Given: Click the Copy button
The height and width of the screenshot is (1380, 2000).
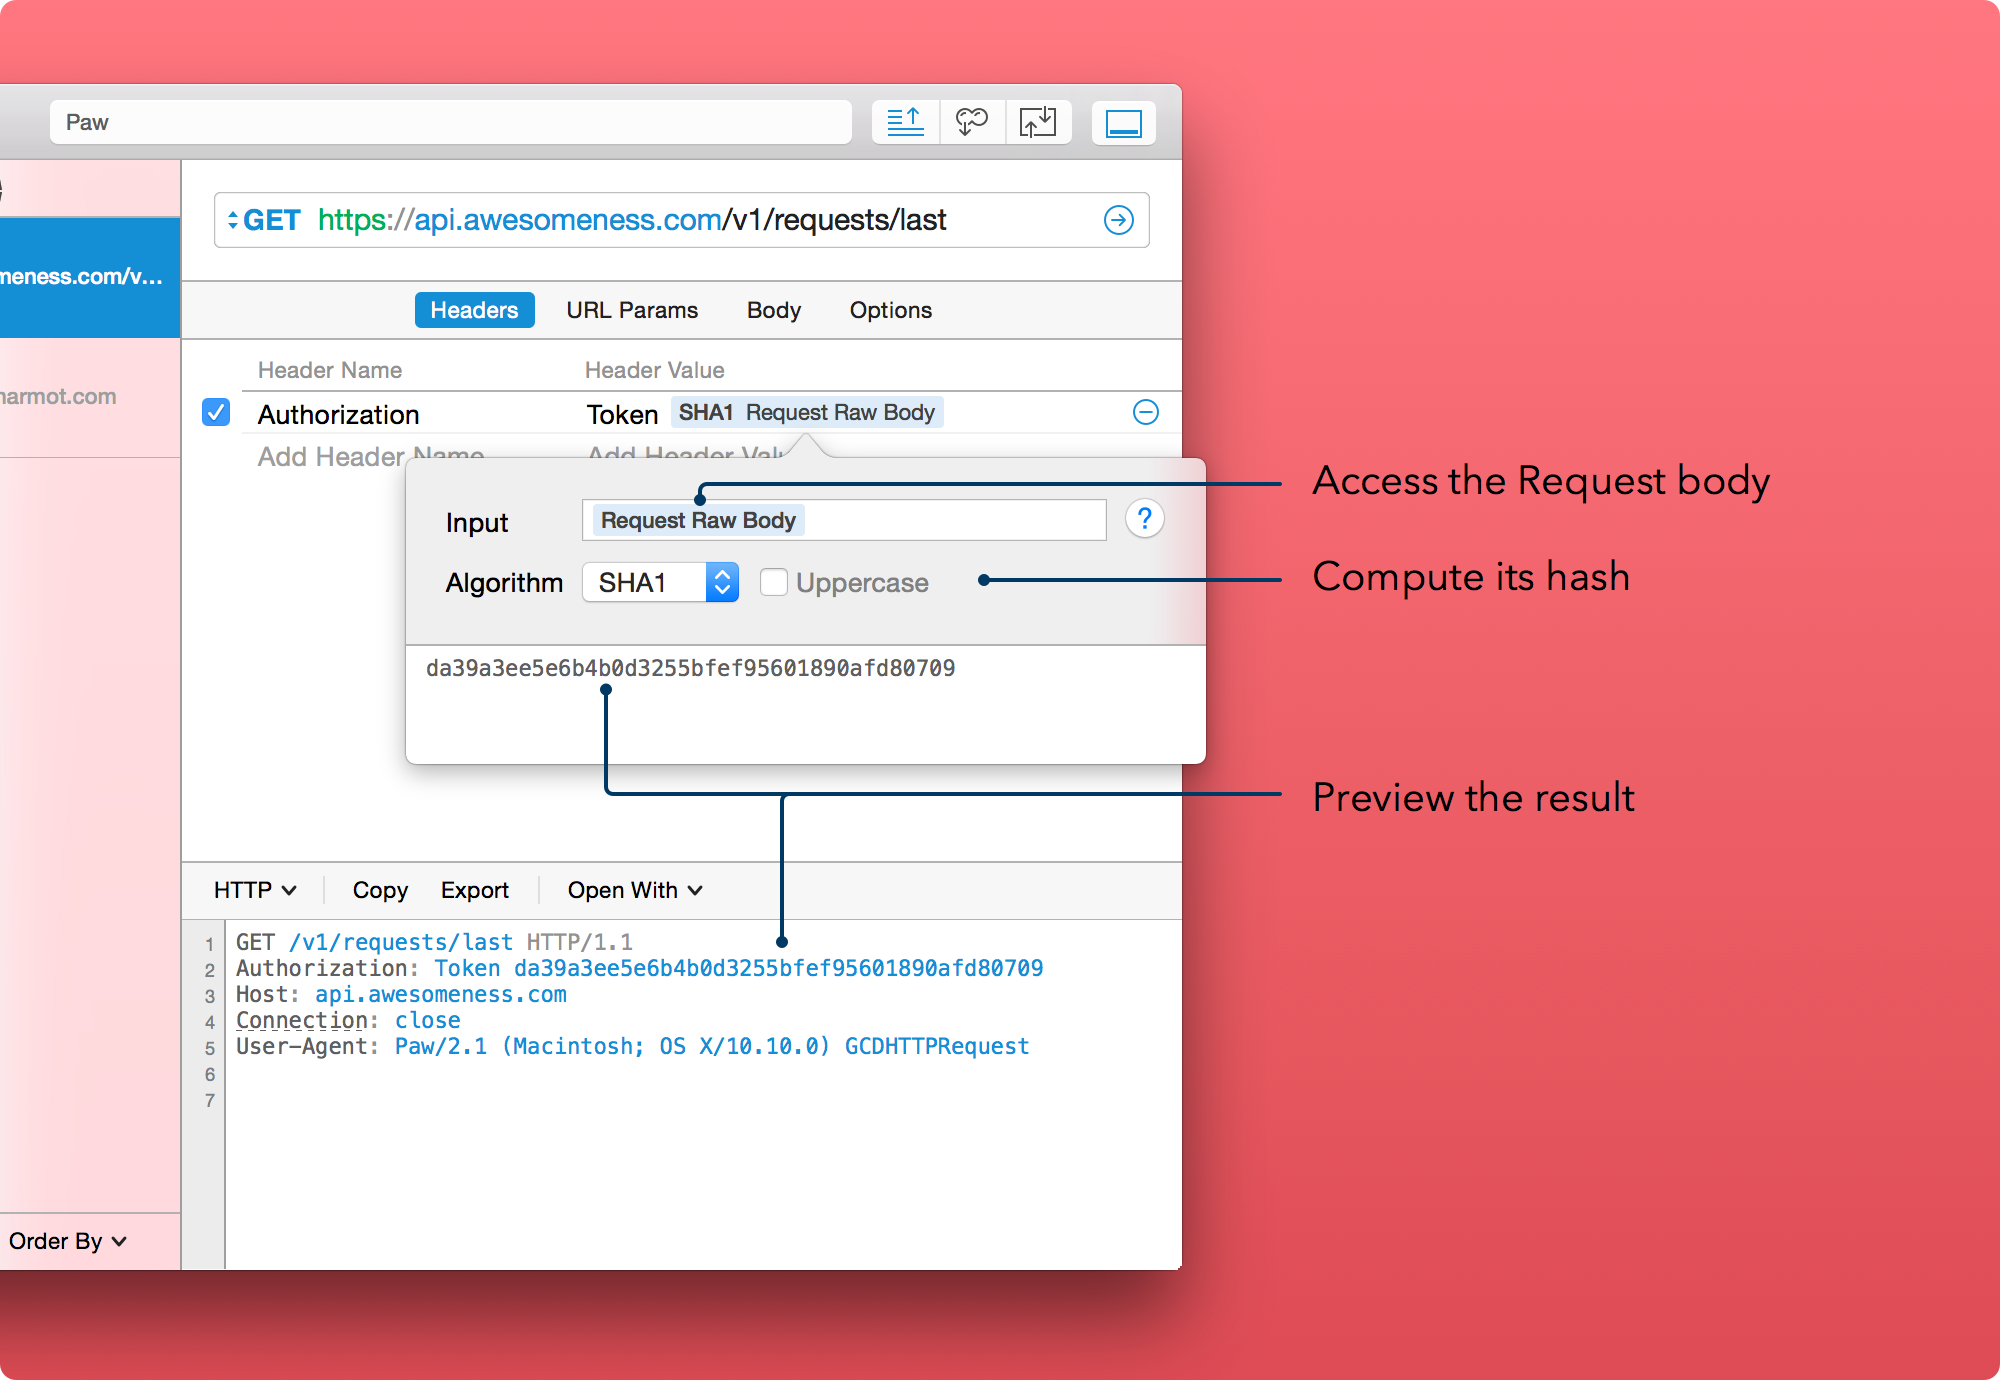Looking at the screenshot, I should [380, 890].
